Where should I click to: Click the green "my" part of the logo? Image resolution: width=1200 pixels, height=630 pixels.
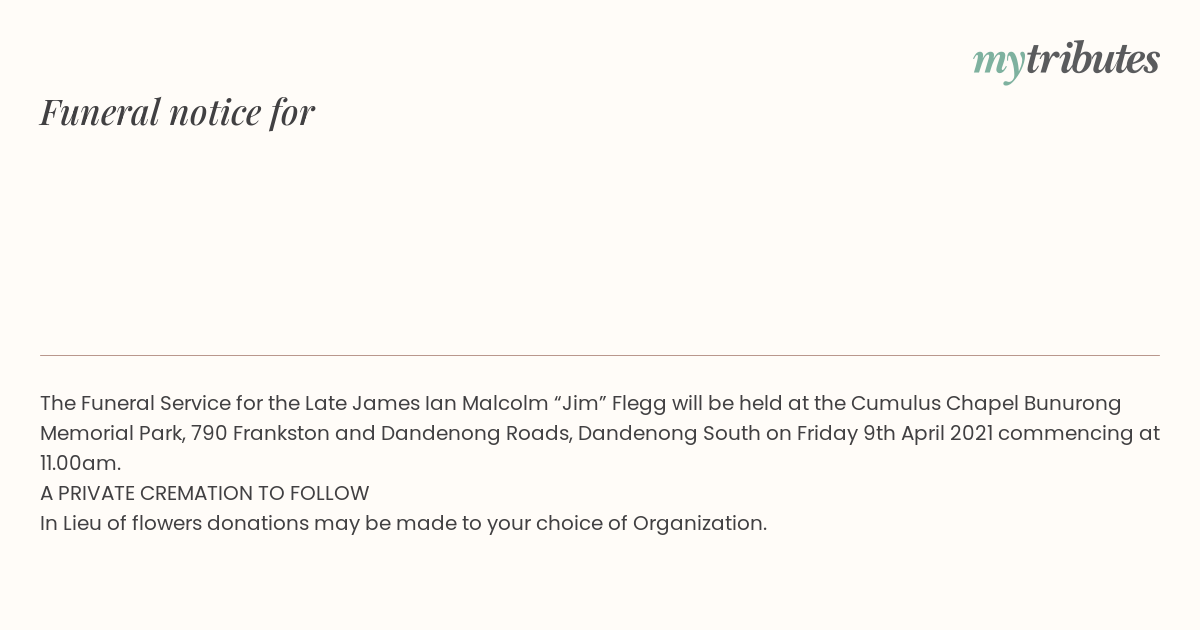pos(999,64)
